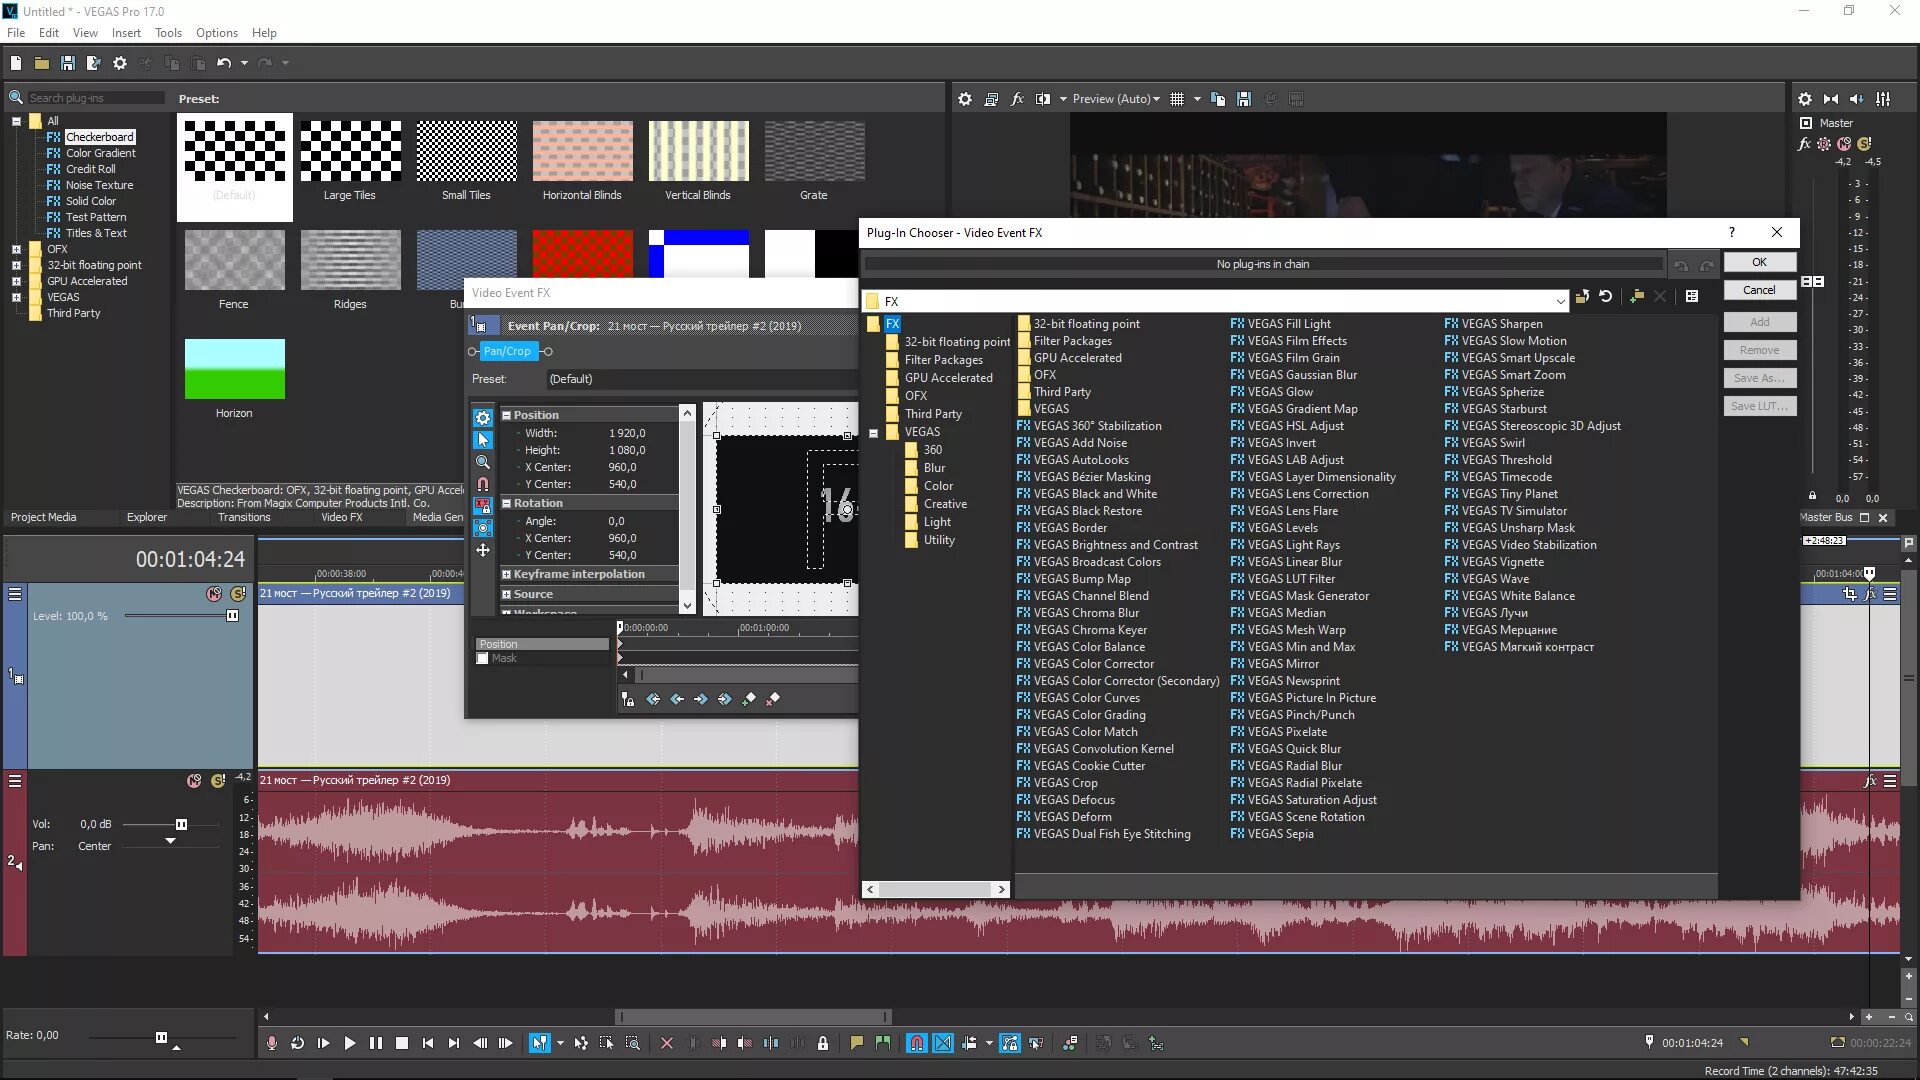Select the zoom tool in Pan/Crop window
The height and width of the screenshot is (1080, 1920).
coord(483,462)
